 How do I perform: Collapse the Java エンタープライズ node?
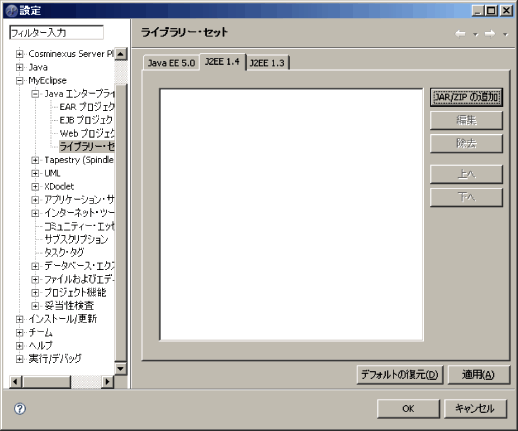(35, 94)
